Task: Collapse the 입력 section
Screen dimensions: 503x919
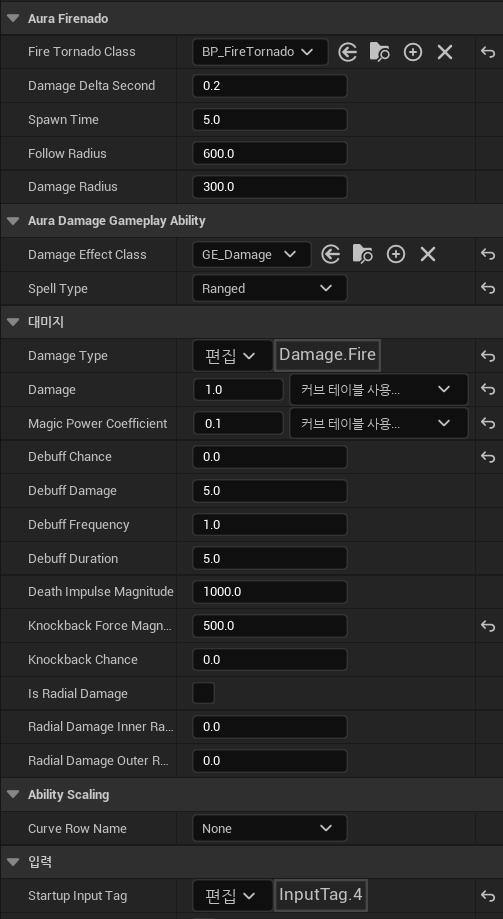Action: pos(13,862)
